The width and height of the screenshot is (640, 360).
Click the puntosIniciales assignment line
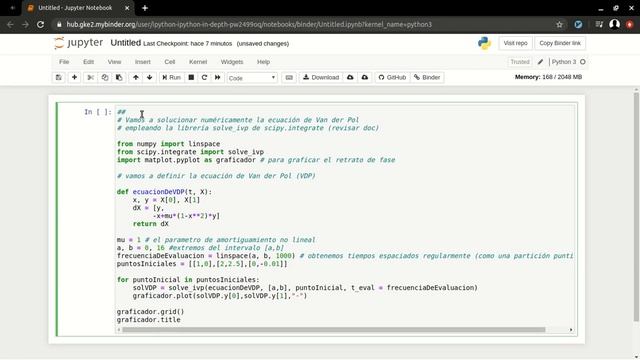point(202,264)
